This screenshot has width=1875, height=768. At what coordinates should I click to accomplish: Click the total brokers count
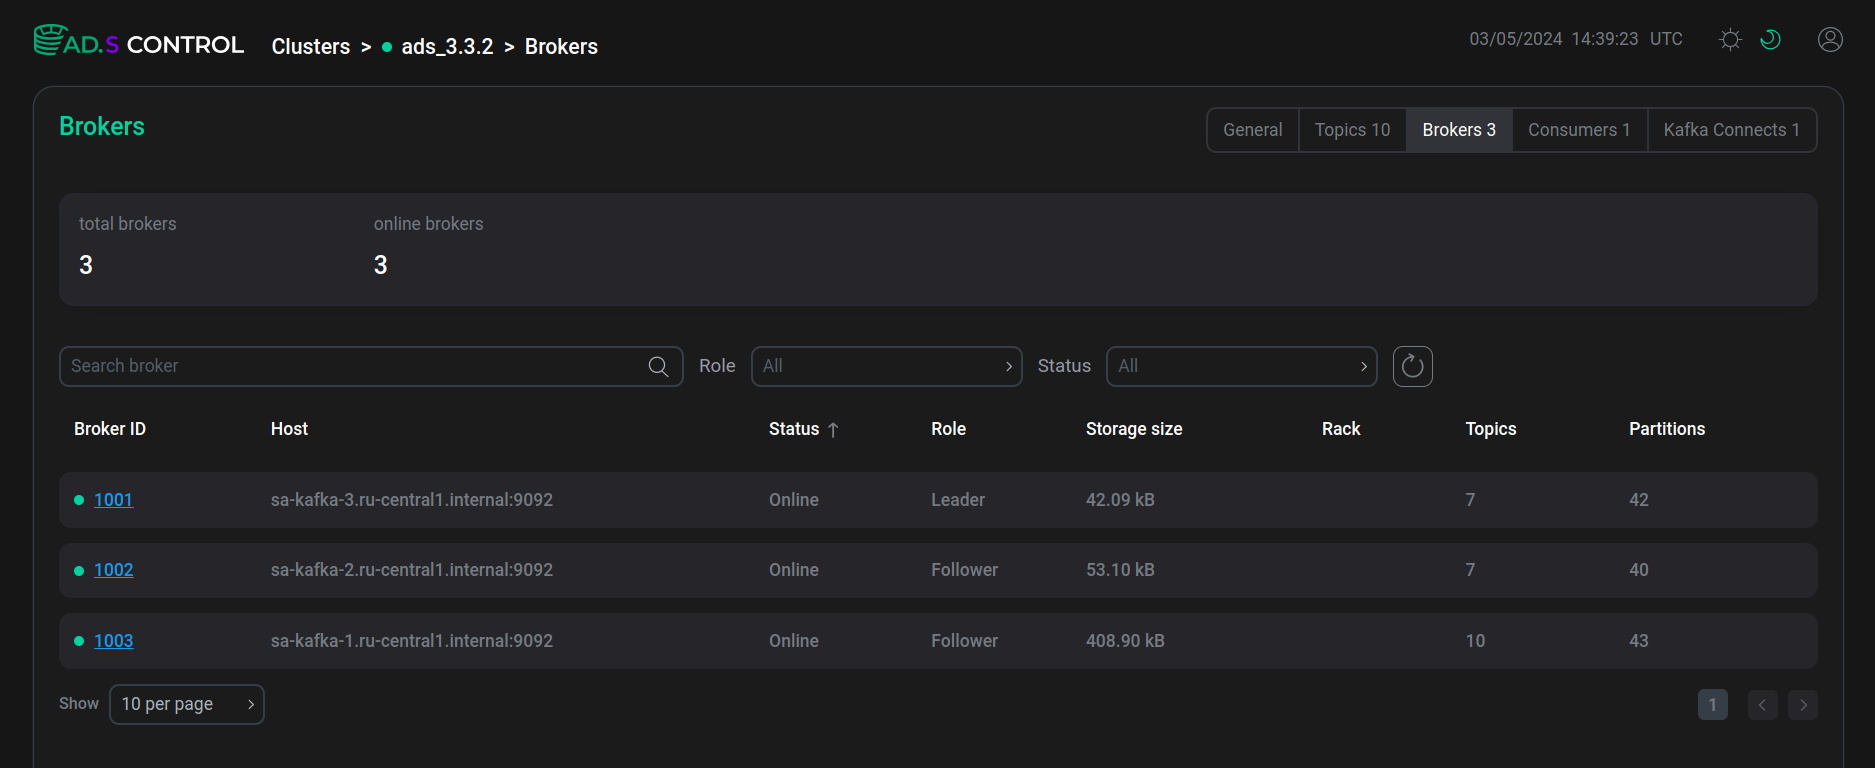(86, 265)
